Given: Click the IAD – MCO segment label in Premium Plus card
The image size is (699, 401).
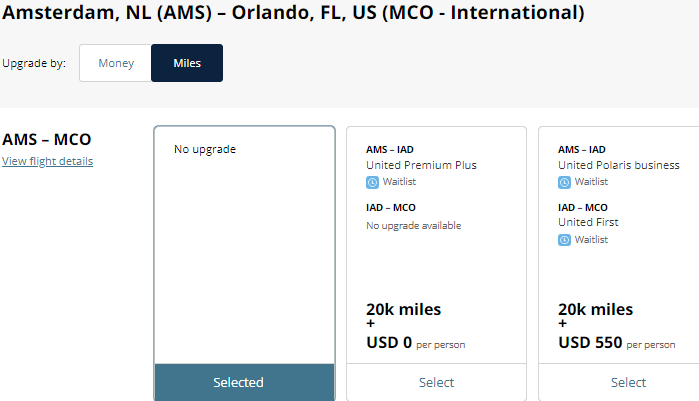Looking at the screenshot, I should [390, 208].
